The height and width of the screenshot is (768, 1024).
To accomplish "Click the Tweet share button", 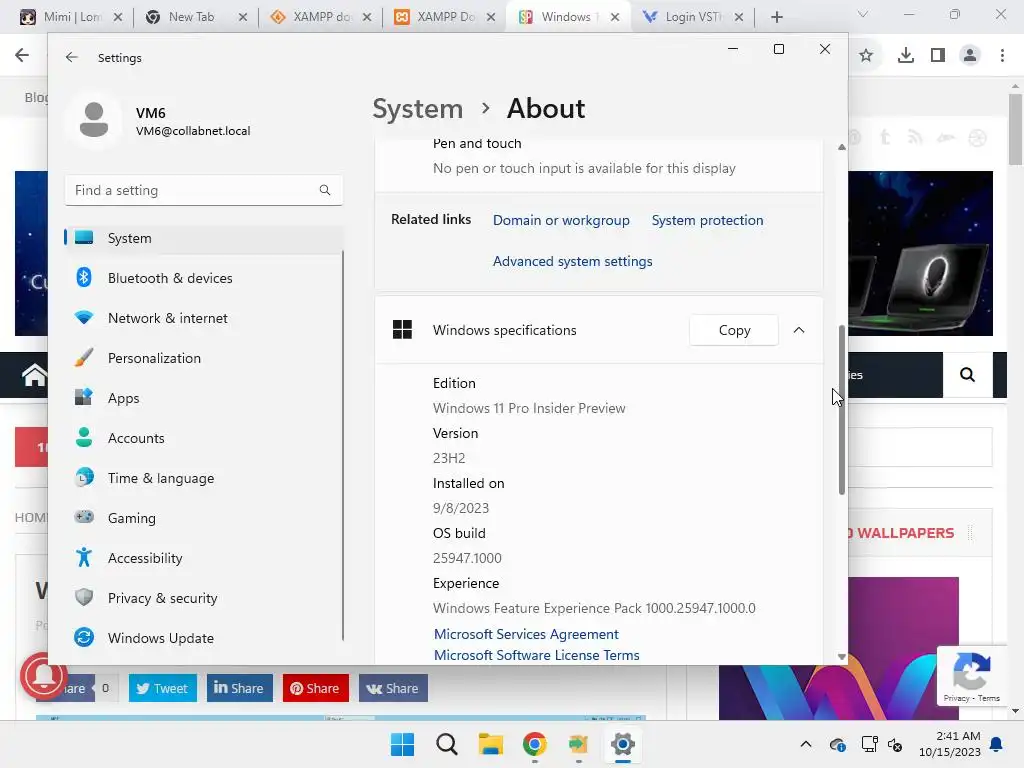I will tap(163, 688).
